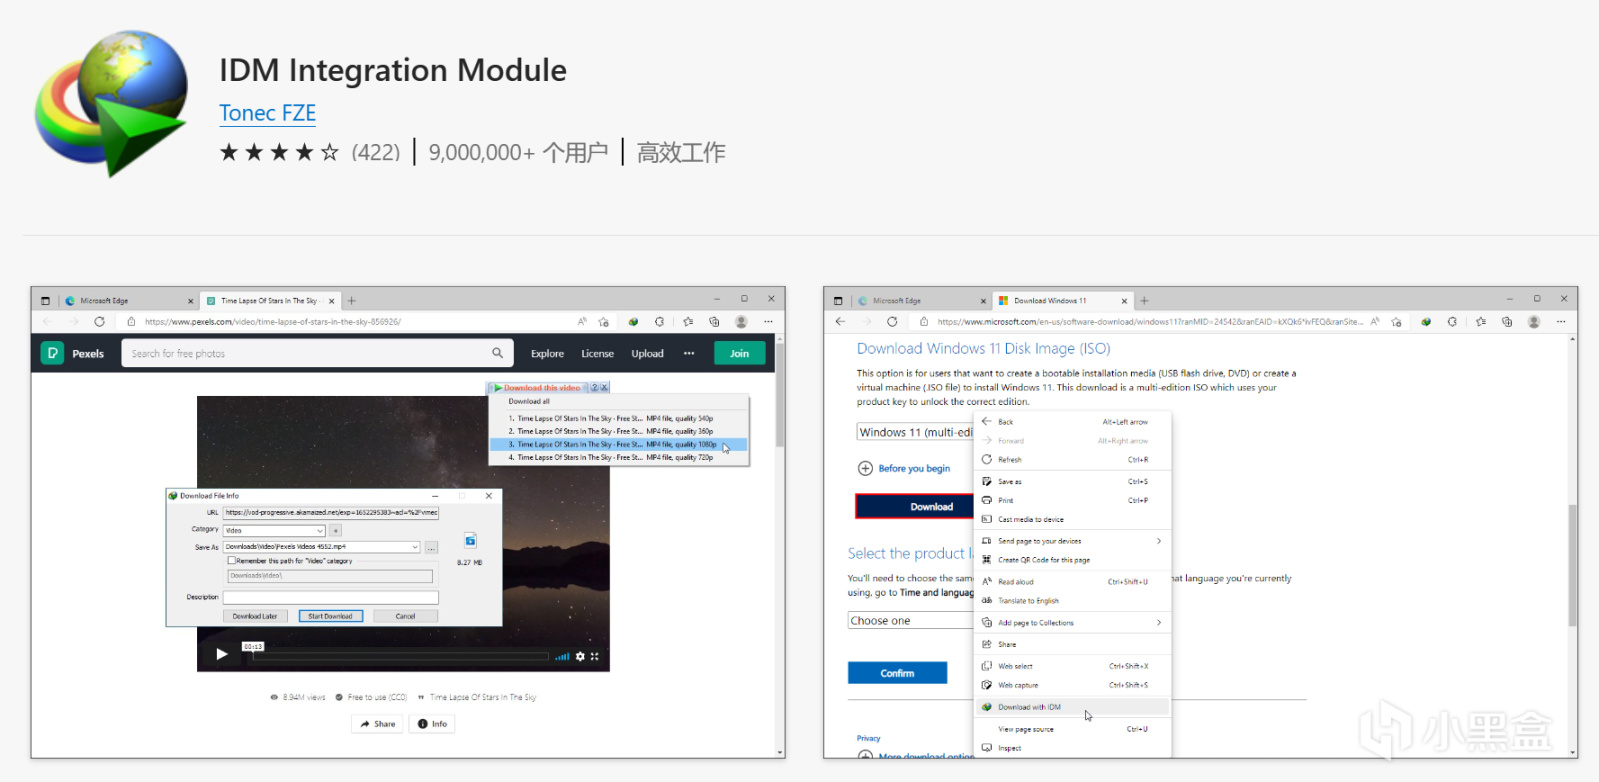
Task: Close the Download this video panel
Action: (x=604, y=387)
